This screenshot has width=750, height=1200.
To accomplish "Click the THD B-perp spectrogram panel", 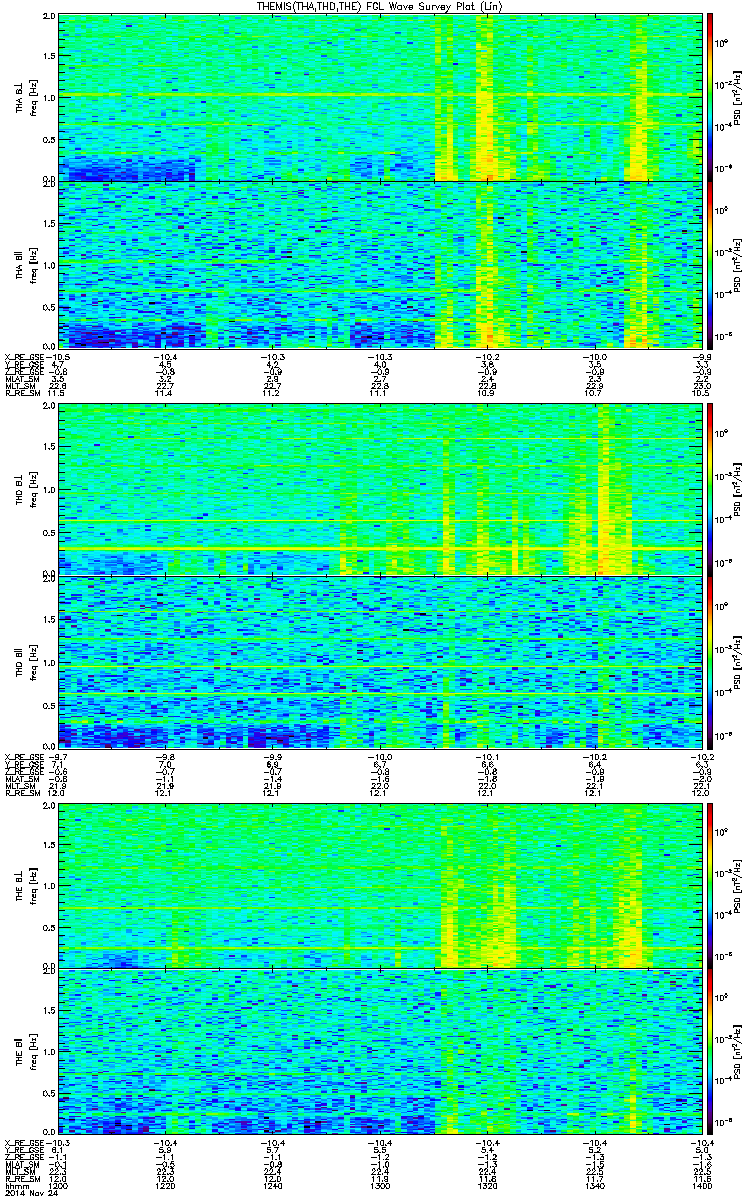I will [381, 491].
